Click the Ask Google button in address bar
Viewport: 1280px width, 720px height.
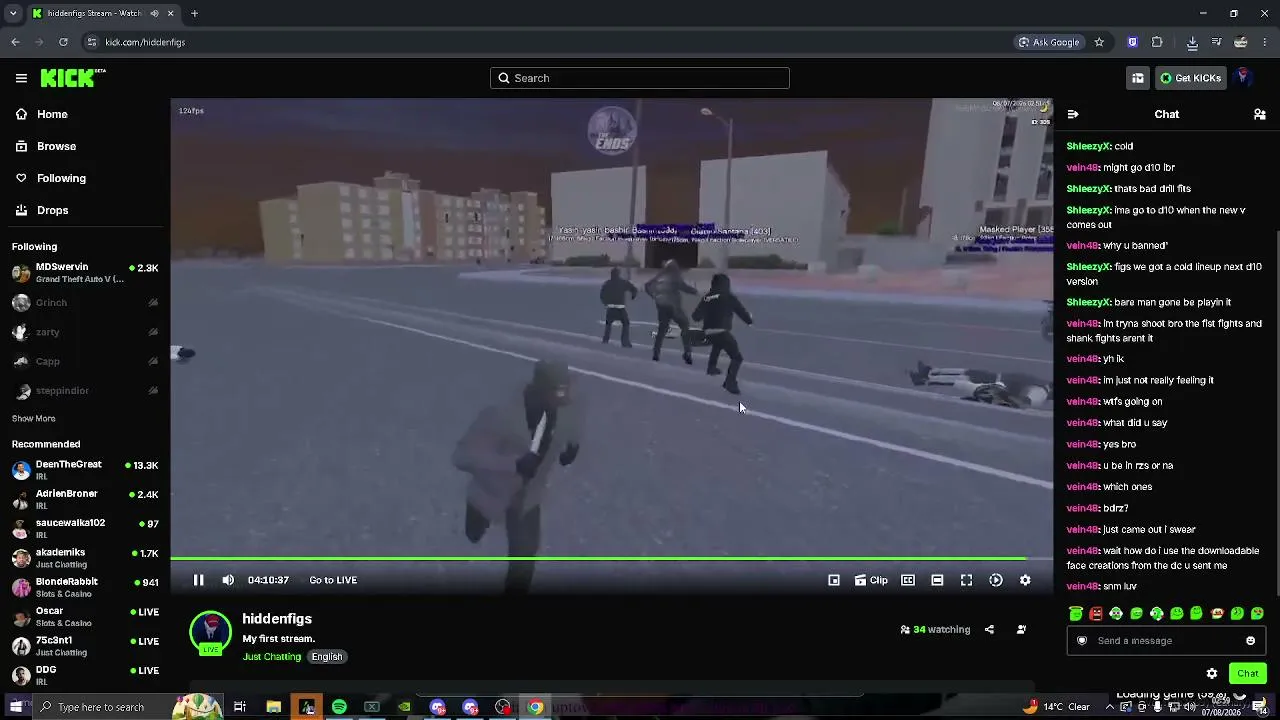tap(1049, 42)
